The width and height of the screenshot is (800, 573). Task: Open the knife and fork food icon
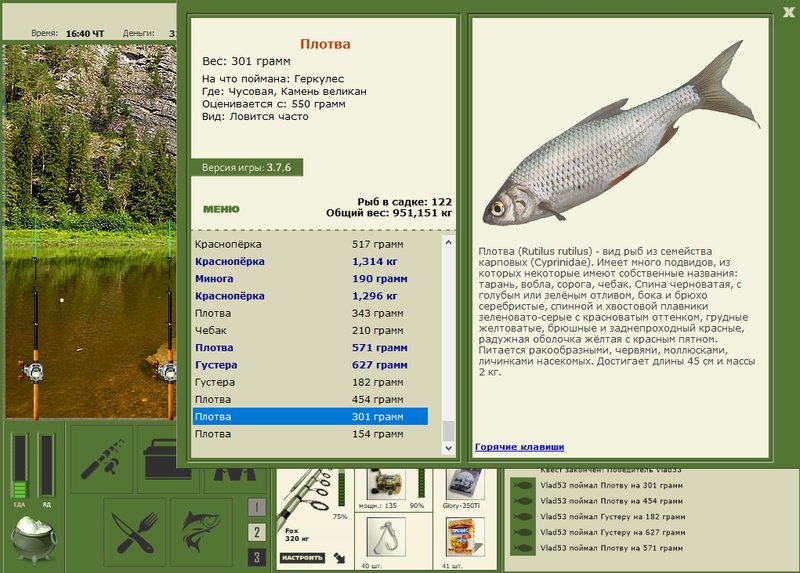tap(135, 533)
